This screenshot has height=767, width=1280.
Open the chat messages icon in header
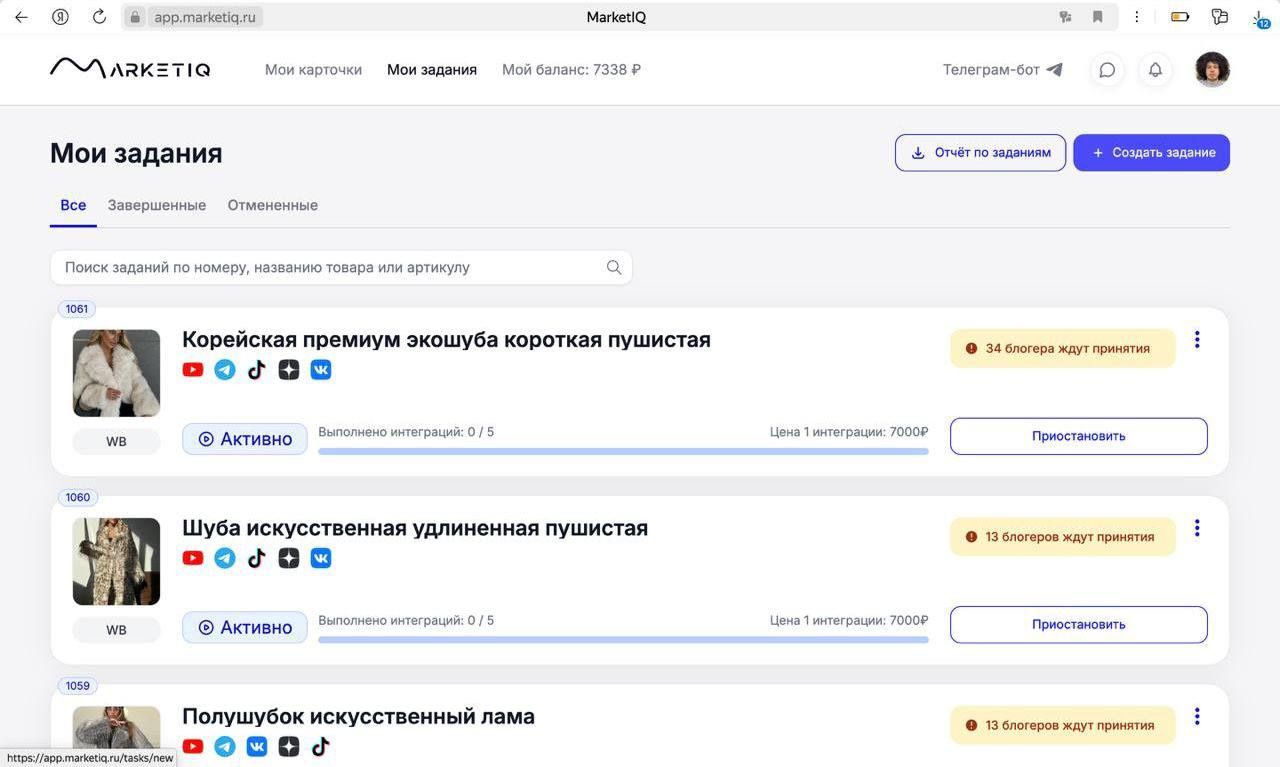click(x=1107, y=70)
